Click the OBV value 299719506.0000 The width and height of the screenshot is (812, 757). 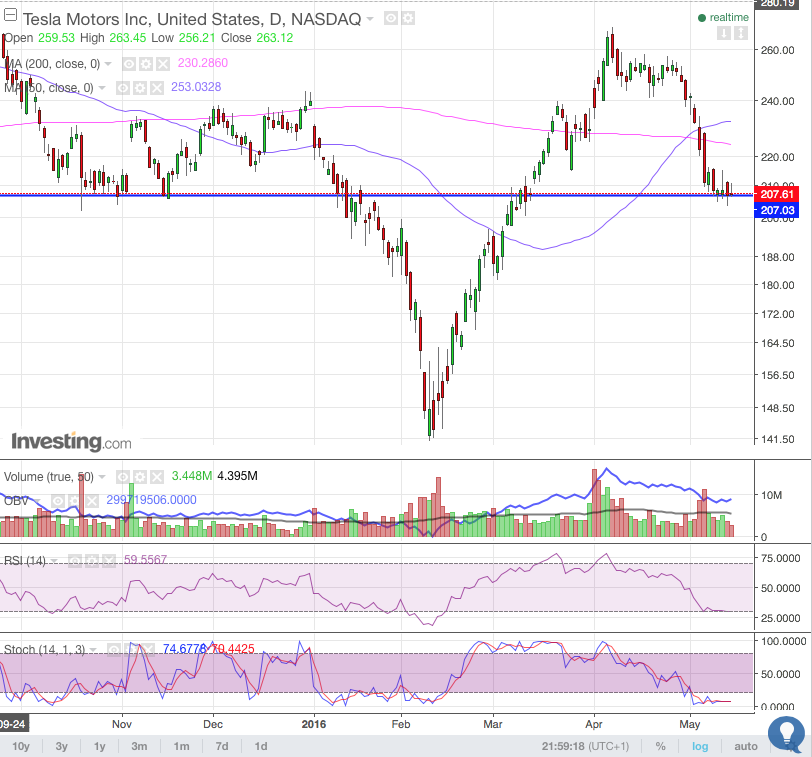tap(151, 500)
